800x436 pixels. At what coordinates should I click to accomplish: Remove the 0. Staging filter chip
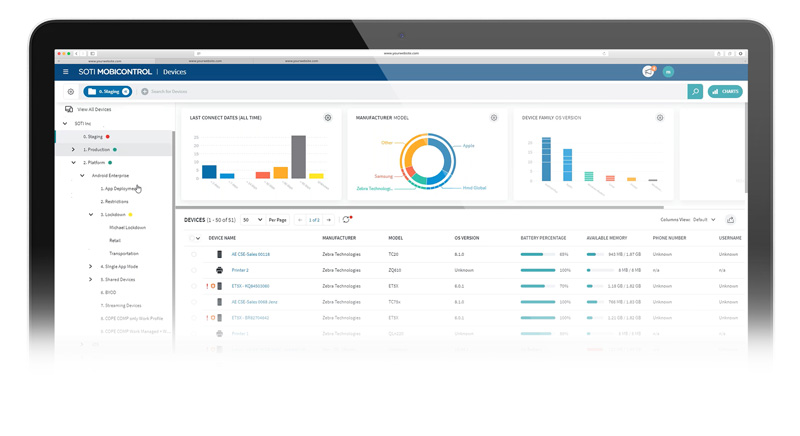(x=126, y=92)
